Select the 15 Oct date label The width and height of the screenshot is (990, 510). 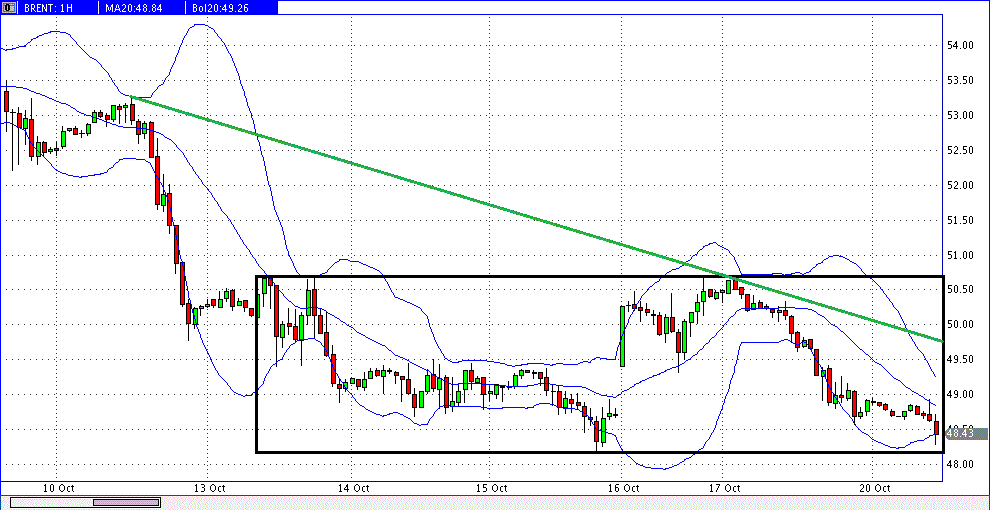click(x=492, y=488)
